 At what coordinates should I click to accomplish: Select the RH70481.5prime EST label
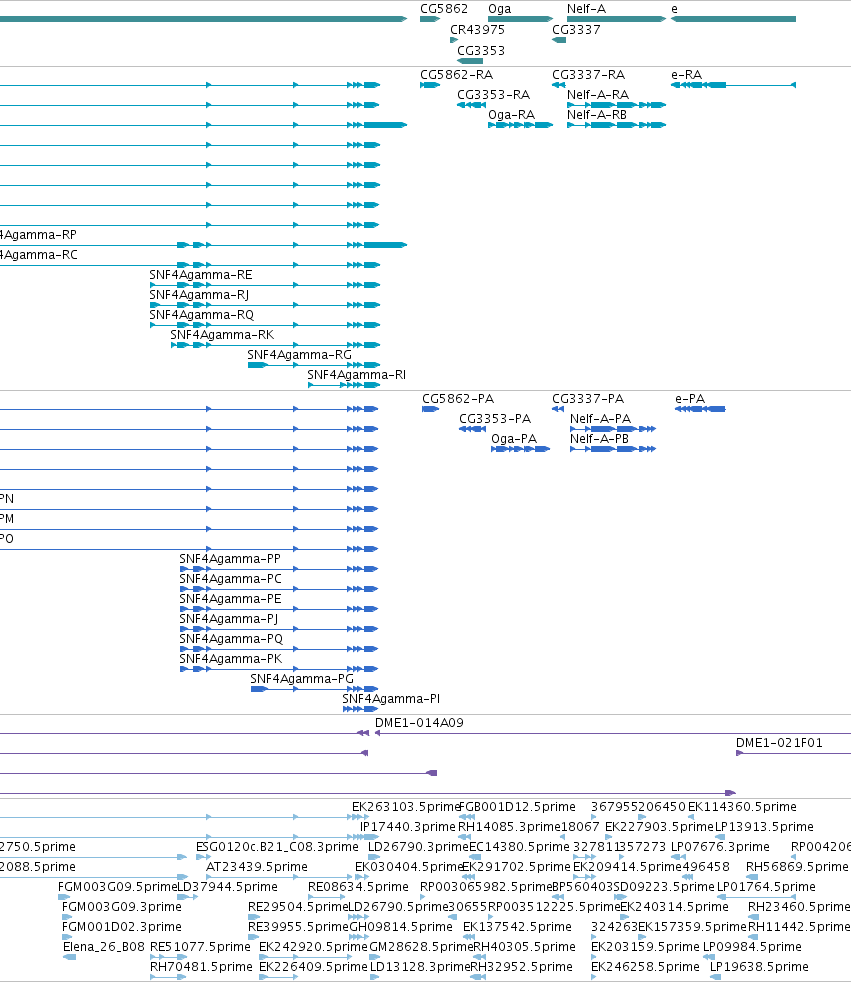tap(201, 967)
